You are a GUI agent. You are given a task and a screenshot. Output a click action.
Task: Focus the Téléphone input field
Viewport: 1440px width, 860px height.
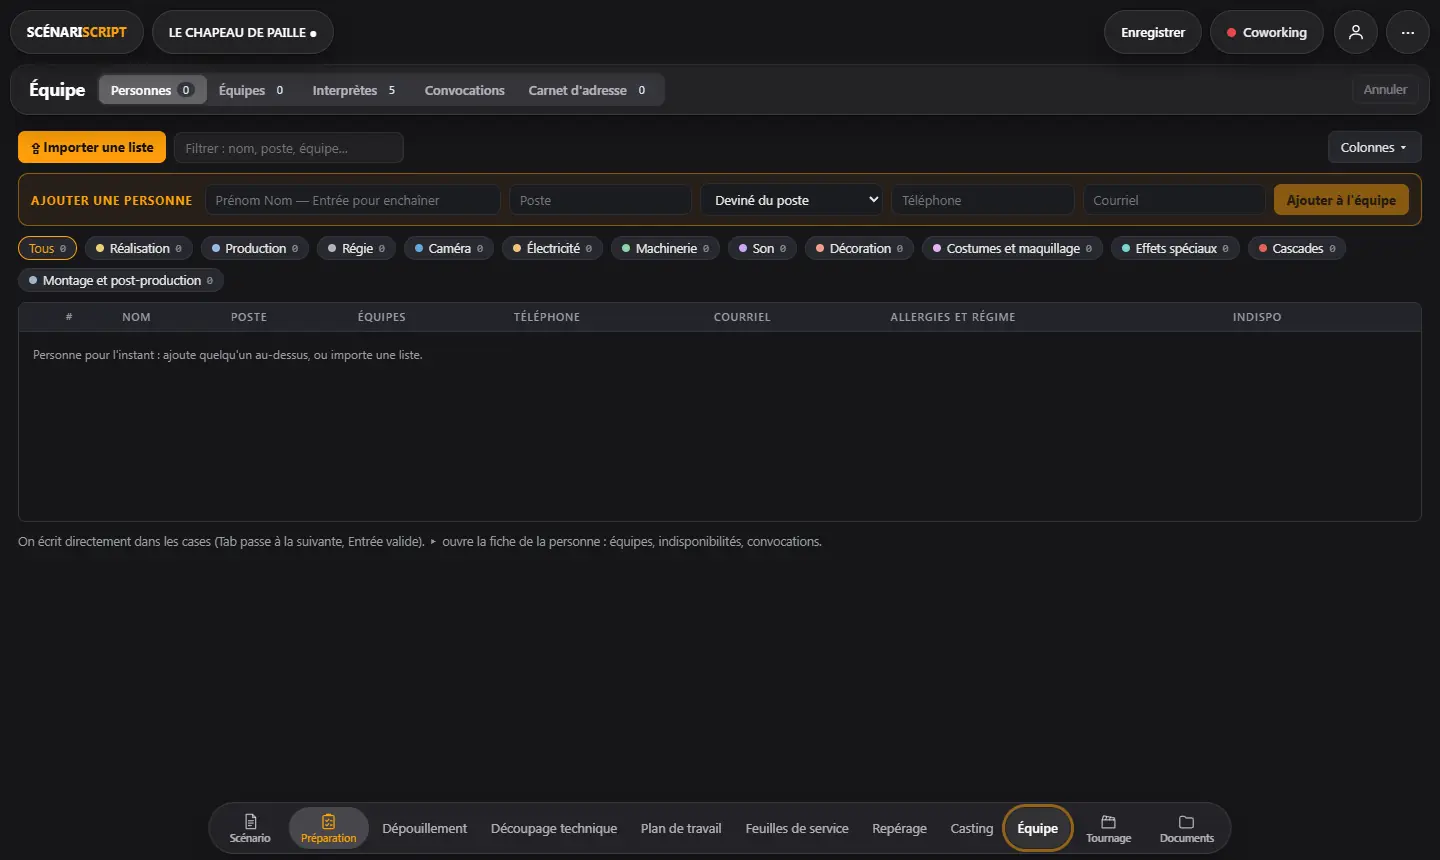pos(983,200)
